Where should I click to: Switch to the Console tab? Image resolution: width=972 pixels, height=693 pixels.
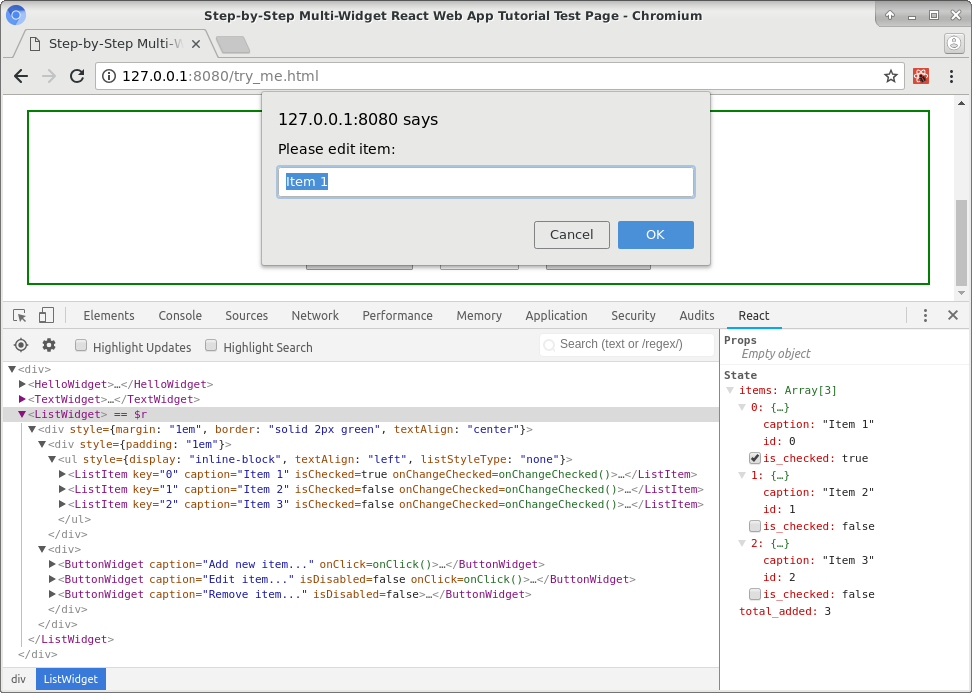coord(180,316)
